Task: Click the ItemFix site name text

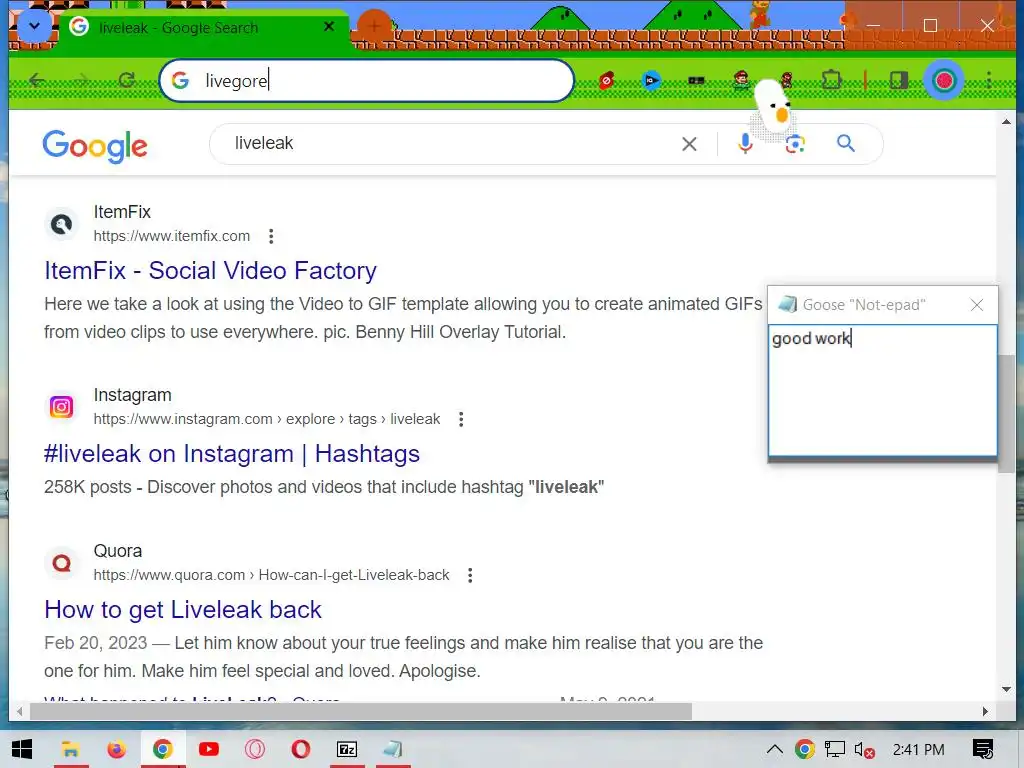Action: click(x=122, y=212)
